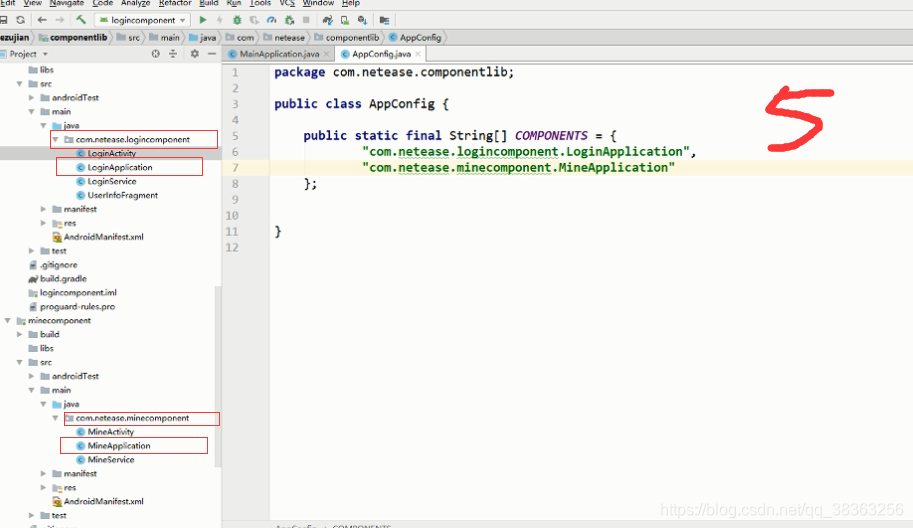
Task: Select LoginApplication class in project tree
Action: [x=119, y=167]
